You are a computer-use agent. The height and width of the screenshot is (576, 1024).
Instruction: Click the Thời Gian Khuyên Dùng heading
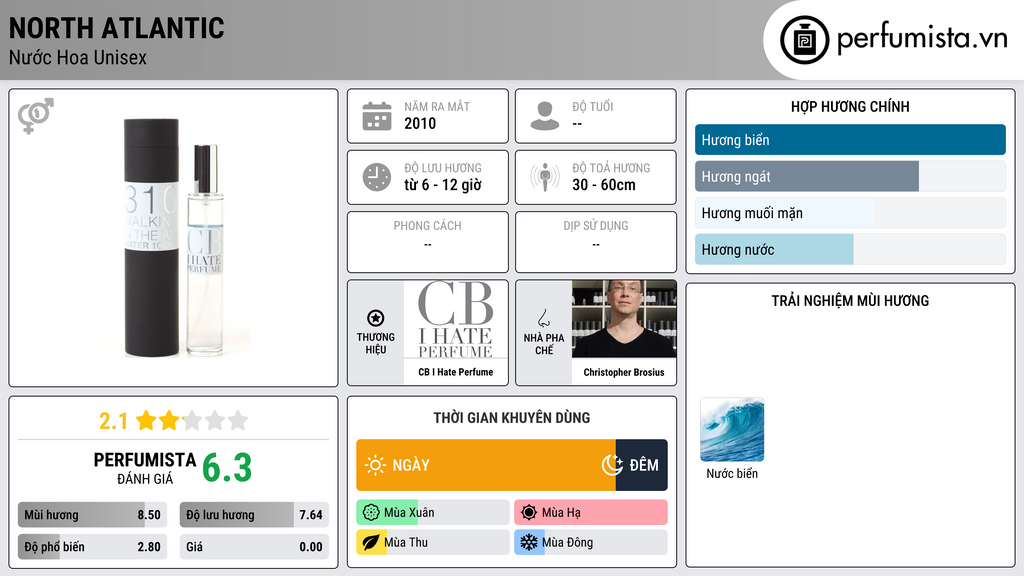pos(511,417)
